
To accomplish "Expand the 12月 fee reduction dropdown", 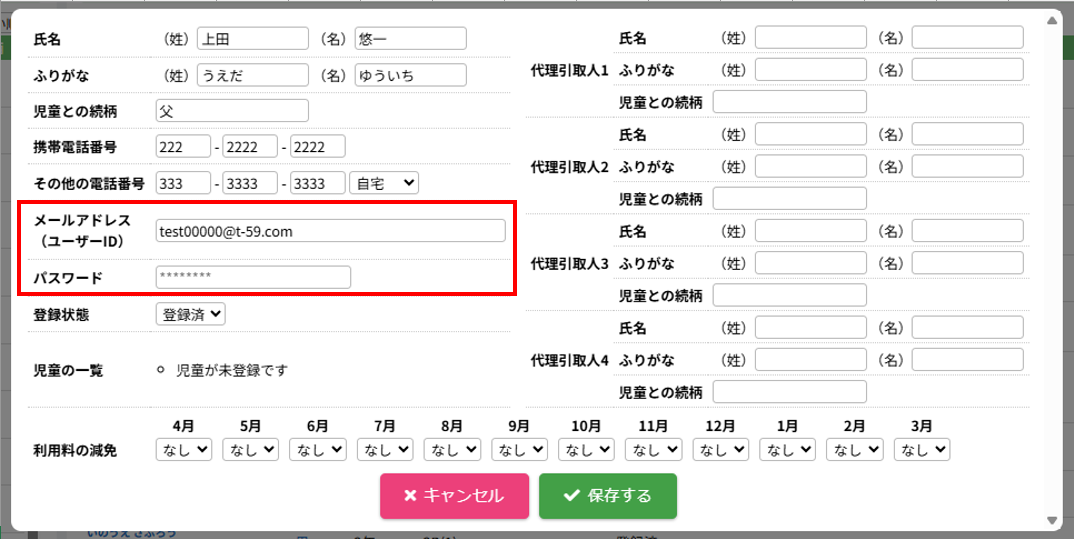I will 720,450.
